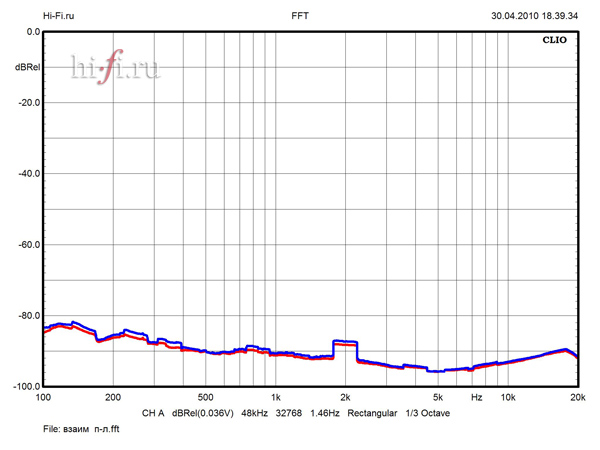Click the -60.0 vertical axis label
This screenshot has height=450, width=600.
[27, 245]
